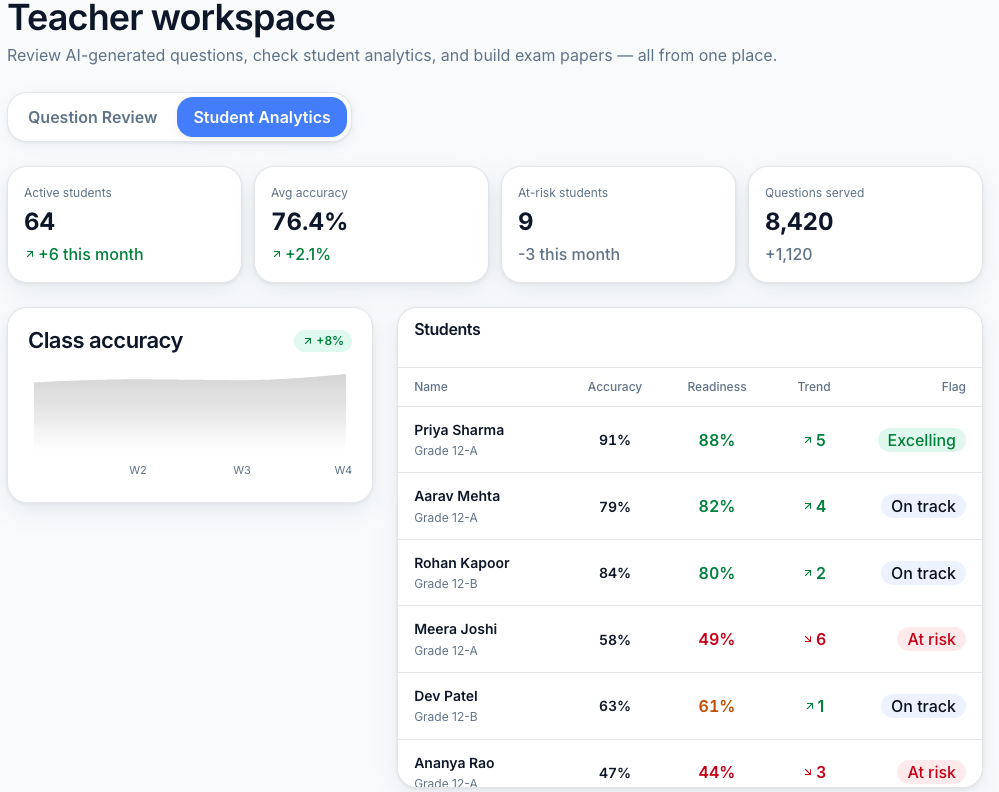Open the At-risk students card
Screen dimensions: 999x792
[x=619, y=224]
